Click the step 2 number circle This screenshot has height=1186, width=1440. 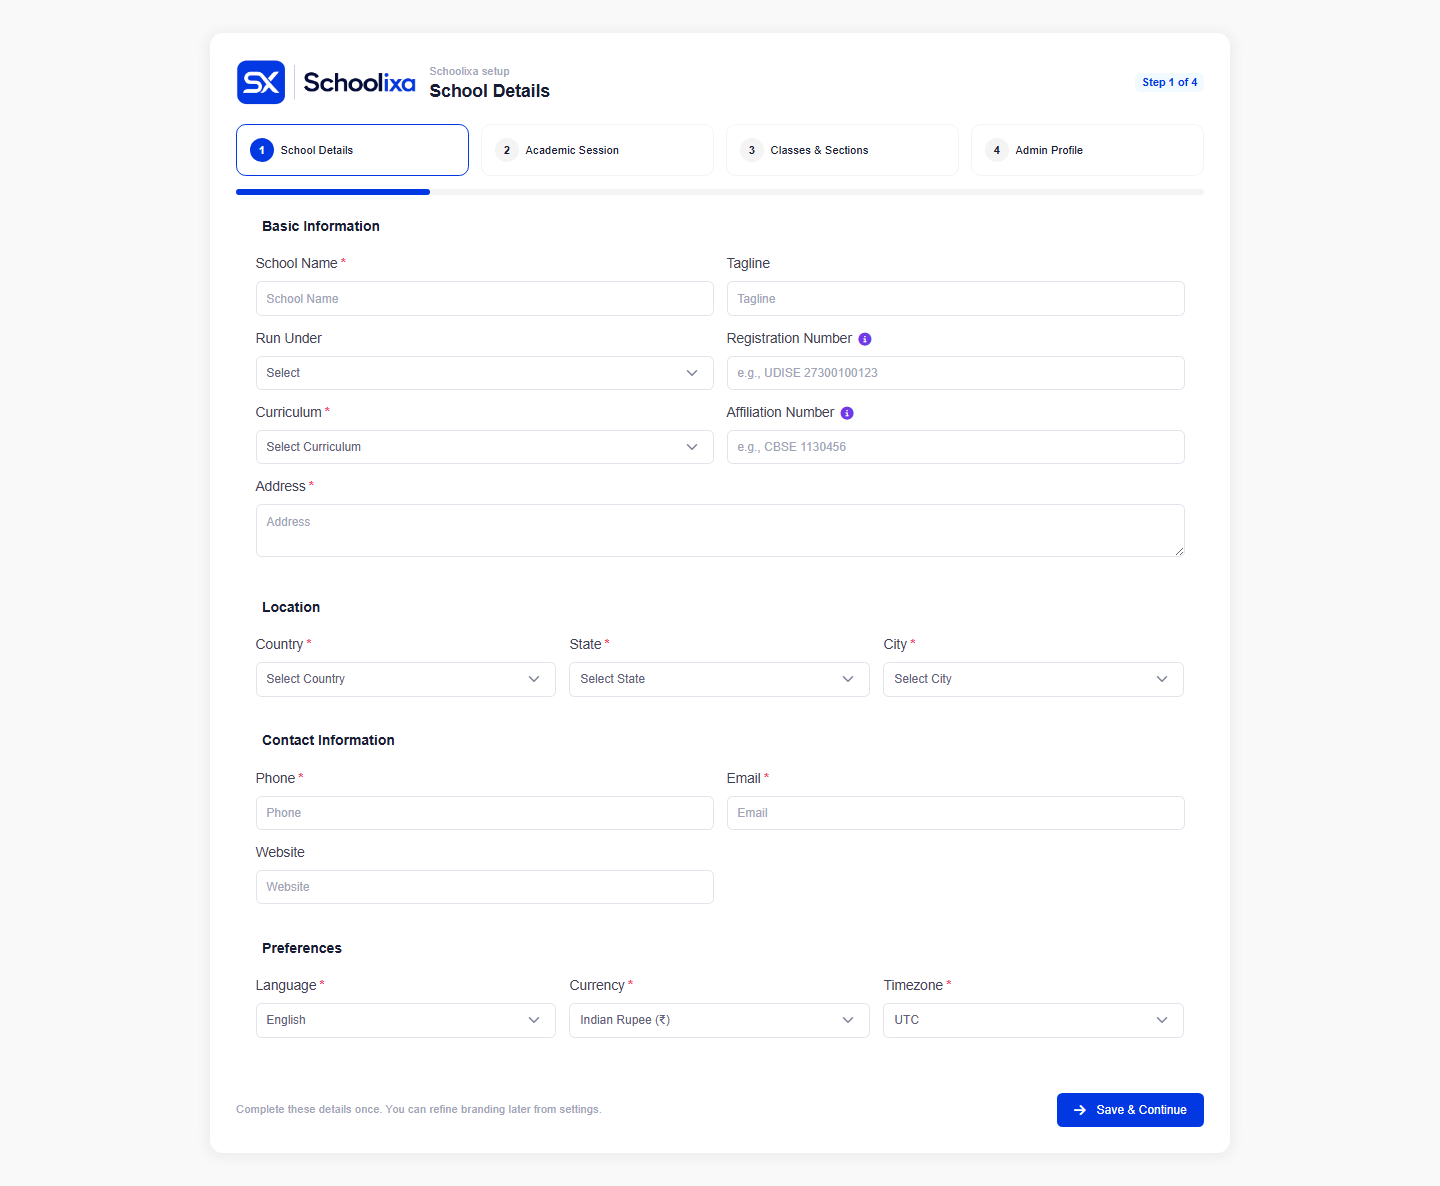click(x=507, y=150)
